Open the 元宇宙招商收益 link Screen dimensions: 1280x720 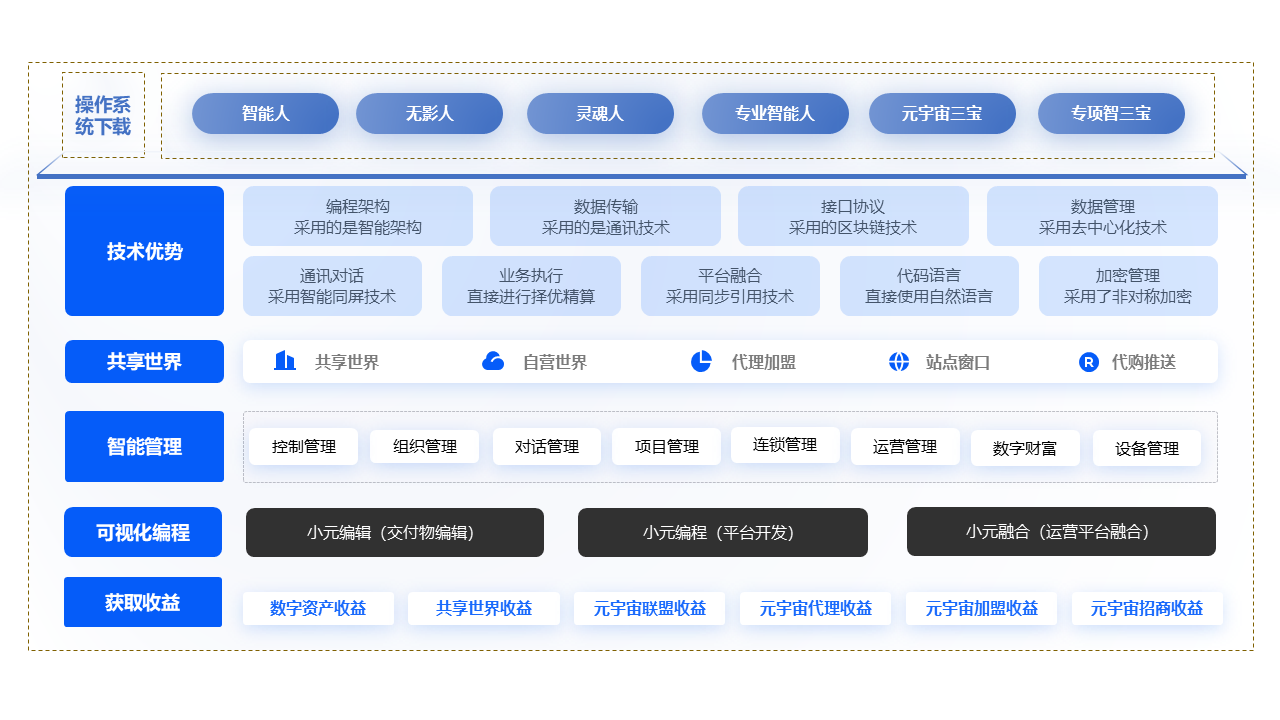pos(1147,608)
